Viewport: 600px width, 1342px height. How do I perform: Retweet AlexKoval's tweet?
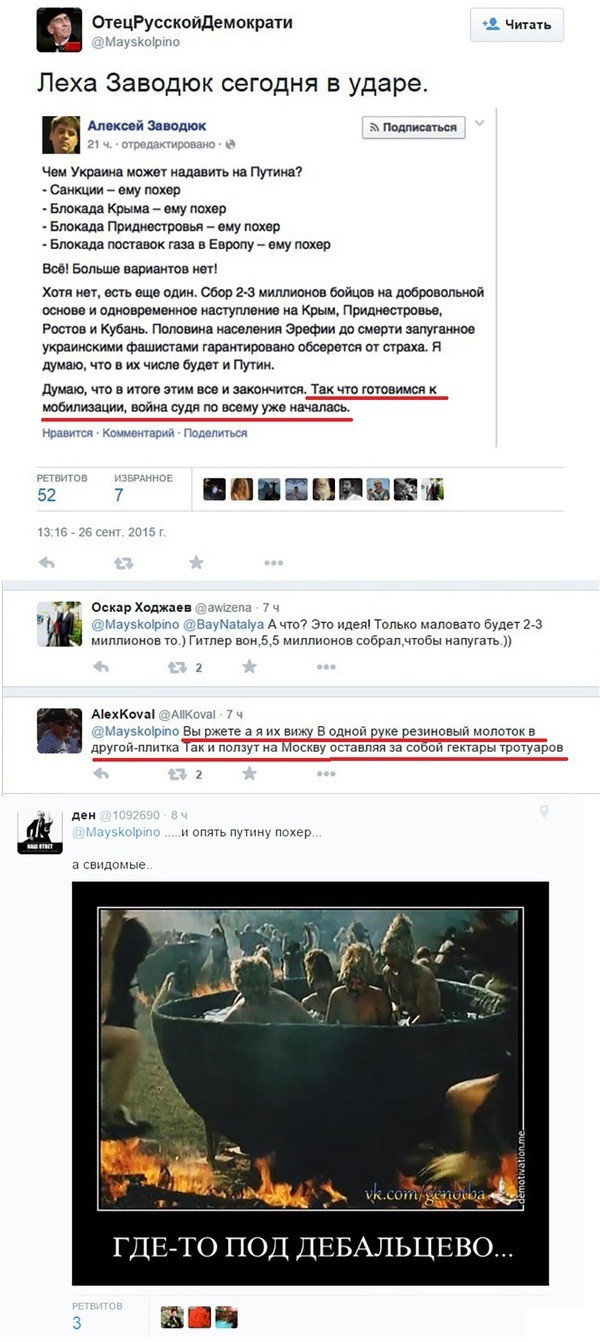click(x=176, y=773)
